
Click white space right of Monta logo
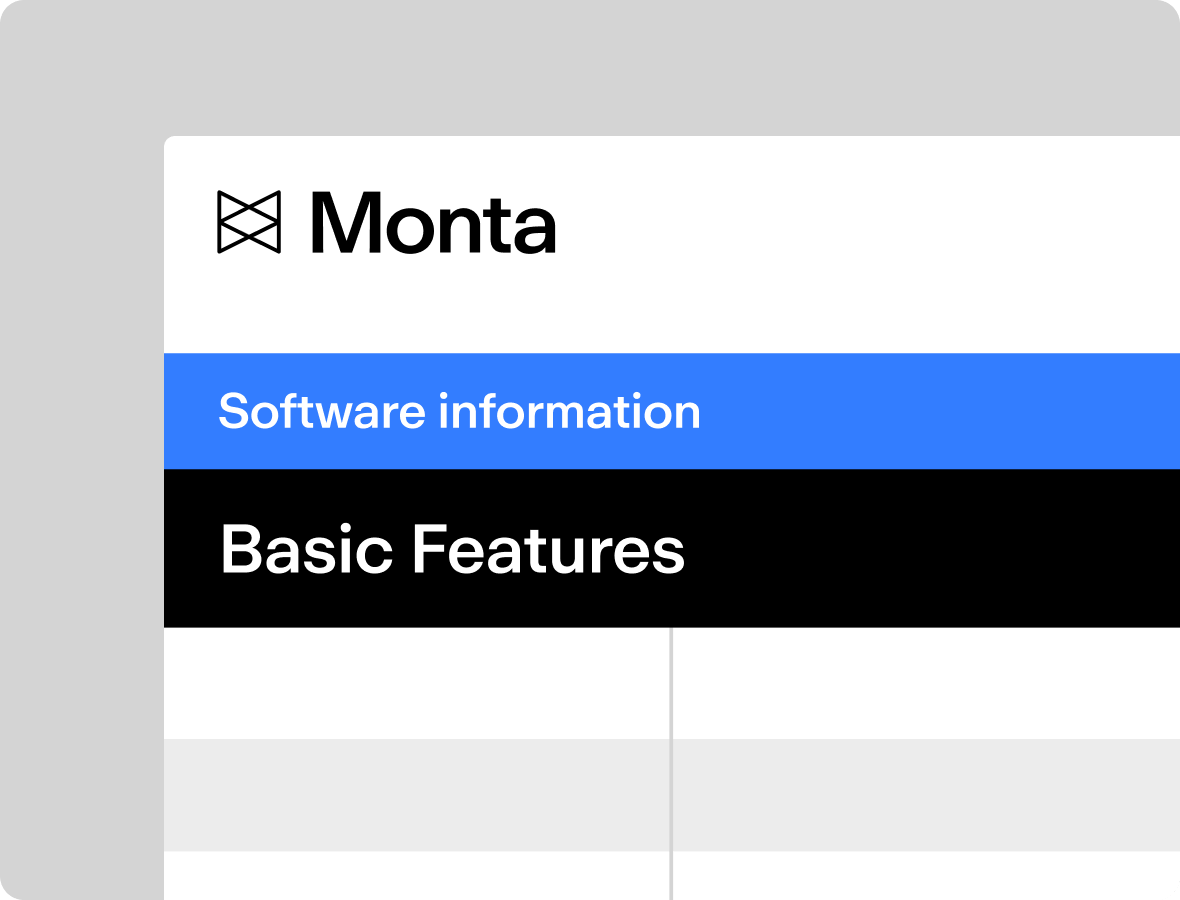(x=860, y=222)
